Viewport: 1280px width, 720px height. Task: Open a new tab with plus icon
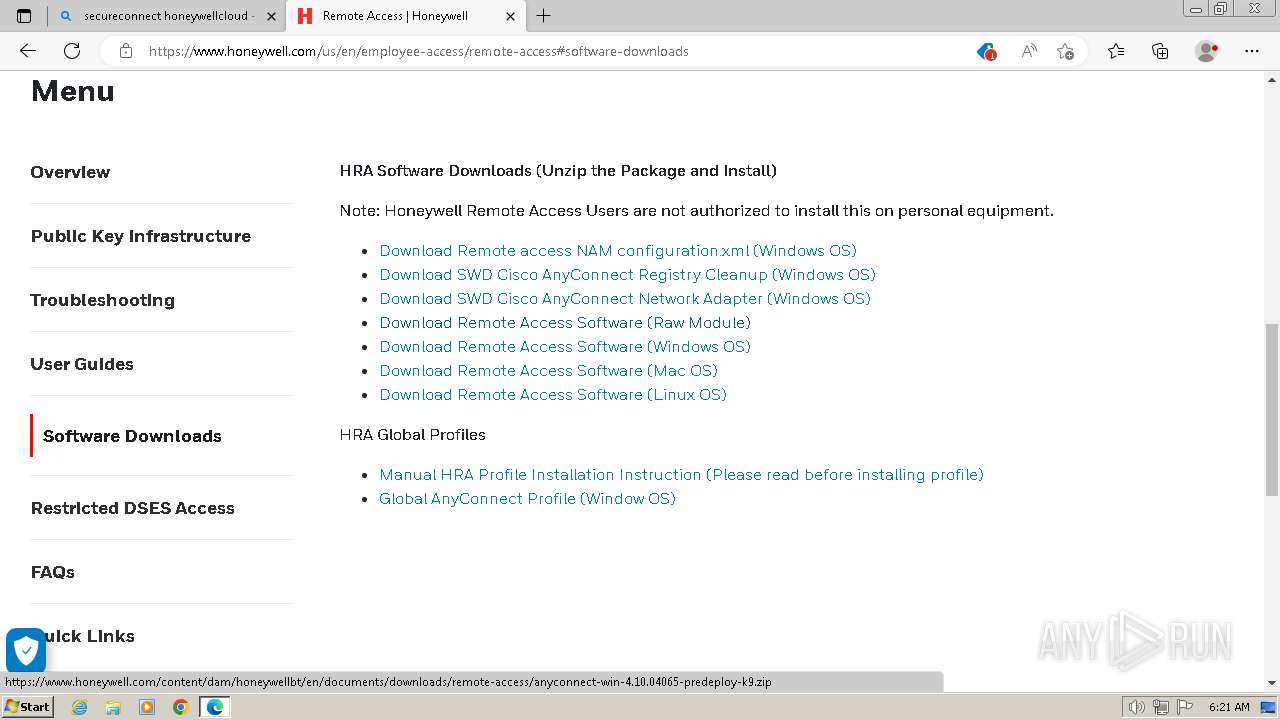click(543, 16)
